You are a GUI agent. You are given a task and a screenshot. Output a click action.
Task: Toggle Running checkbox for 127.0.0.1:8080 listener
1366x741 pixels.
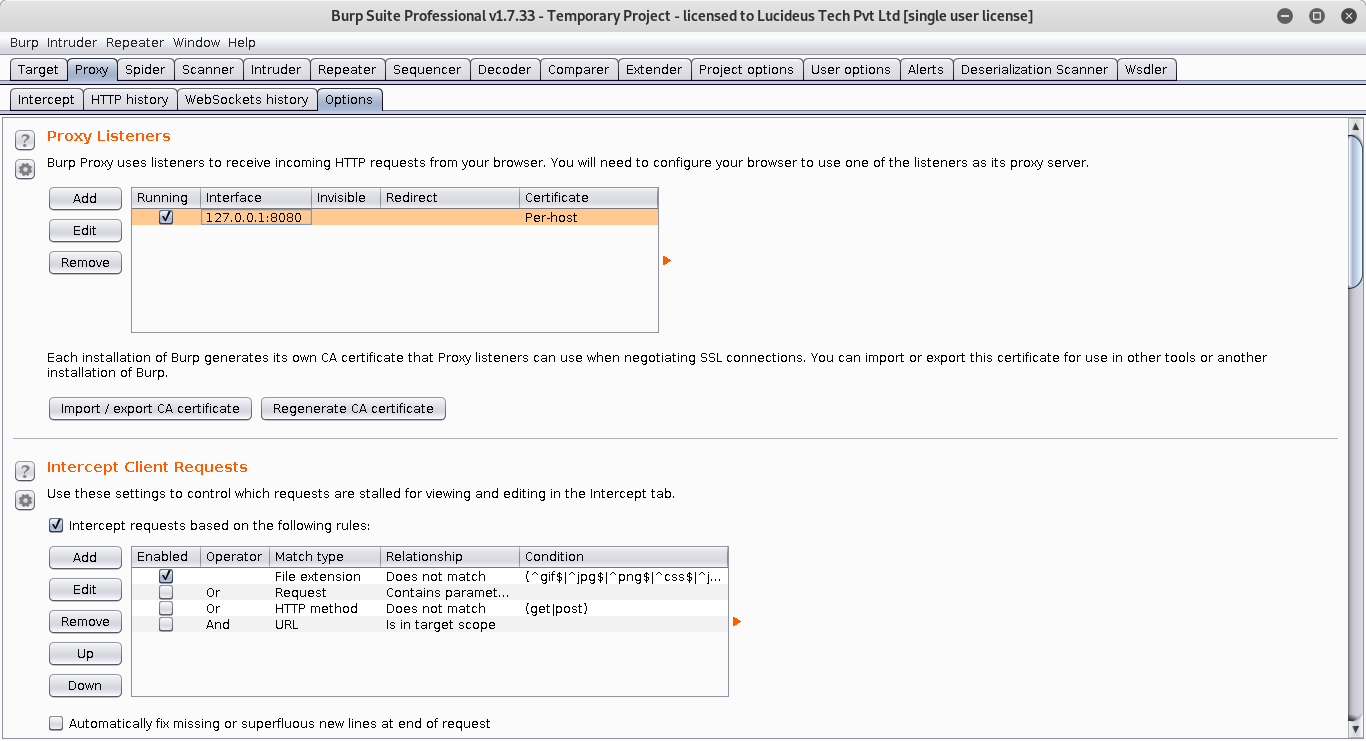[x=166, y=217]
